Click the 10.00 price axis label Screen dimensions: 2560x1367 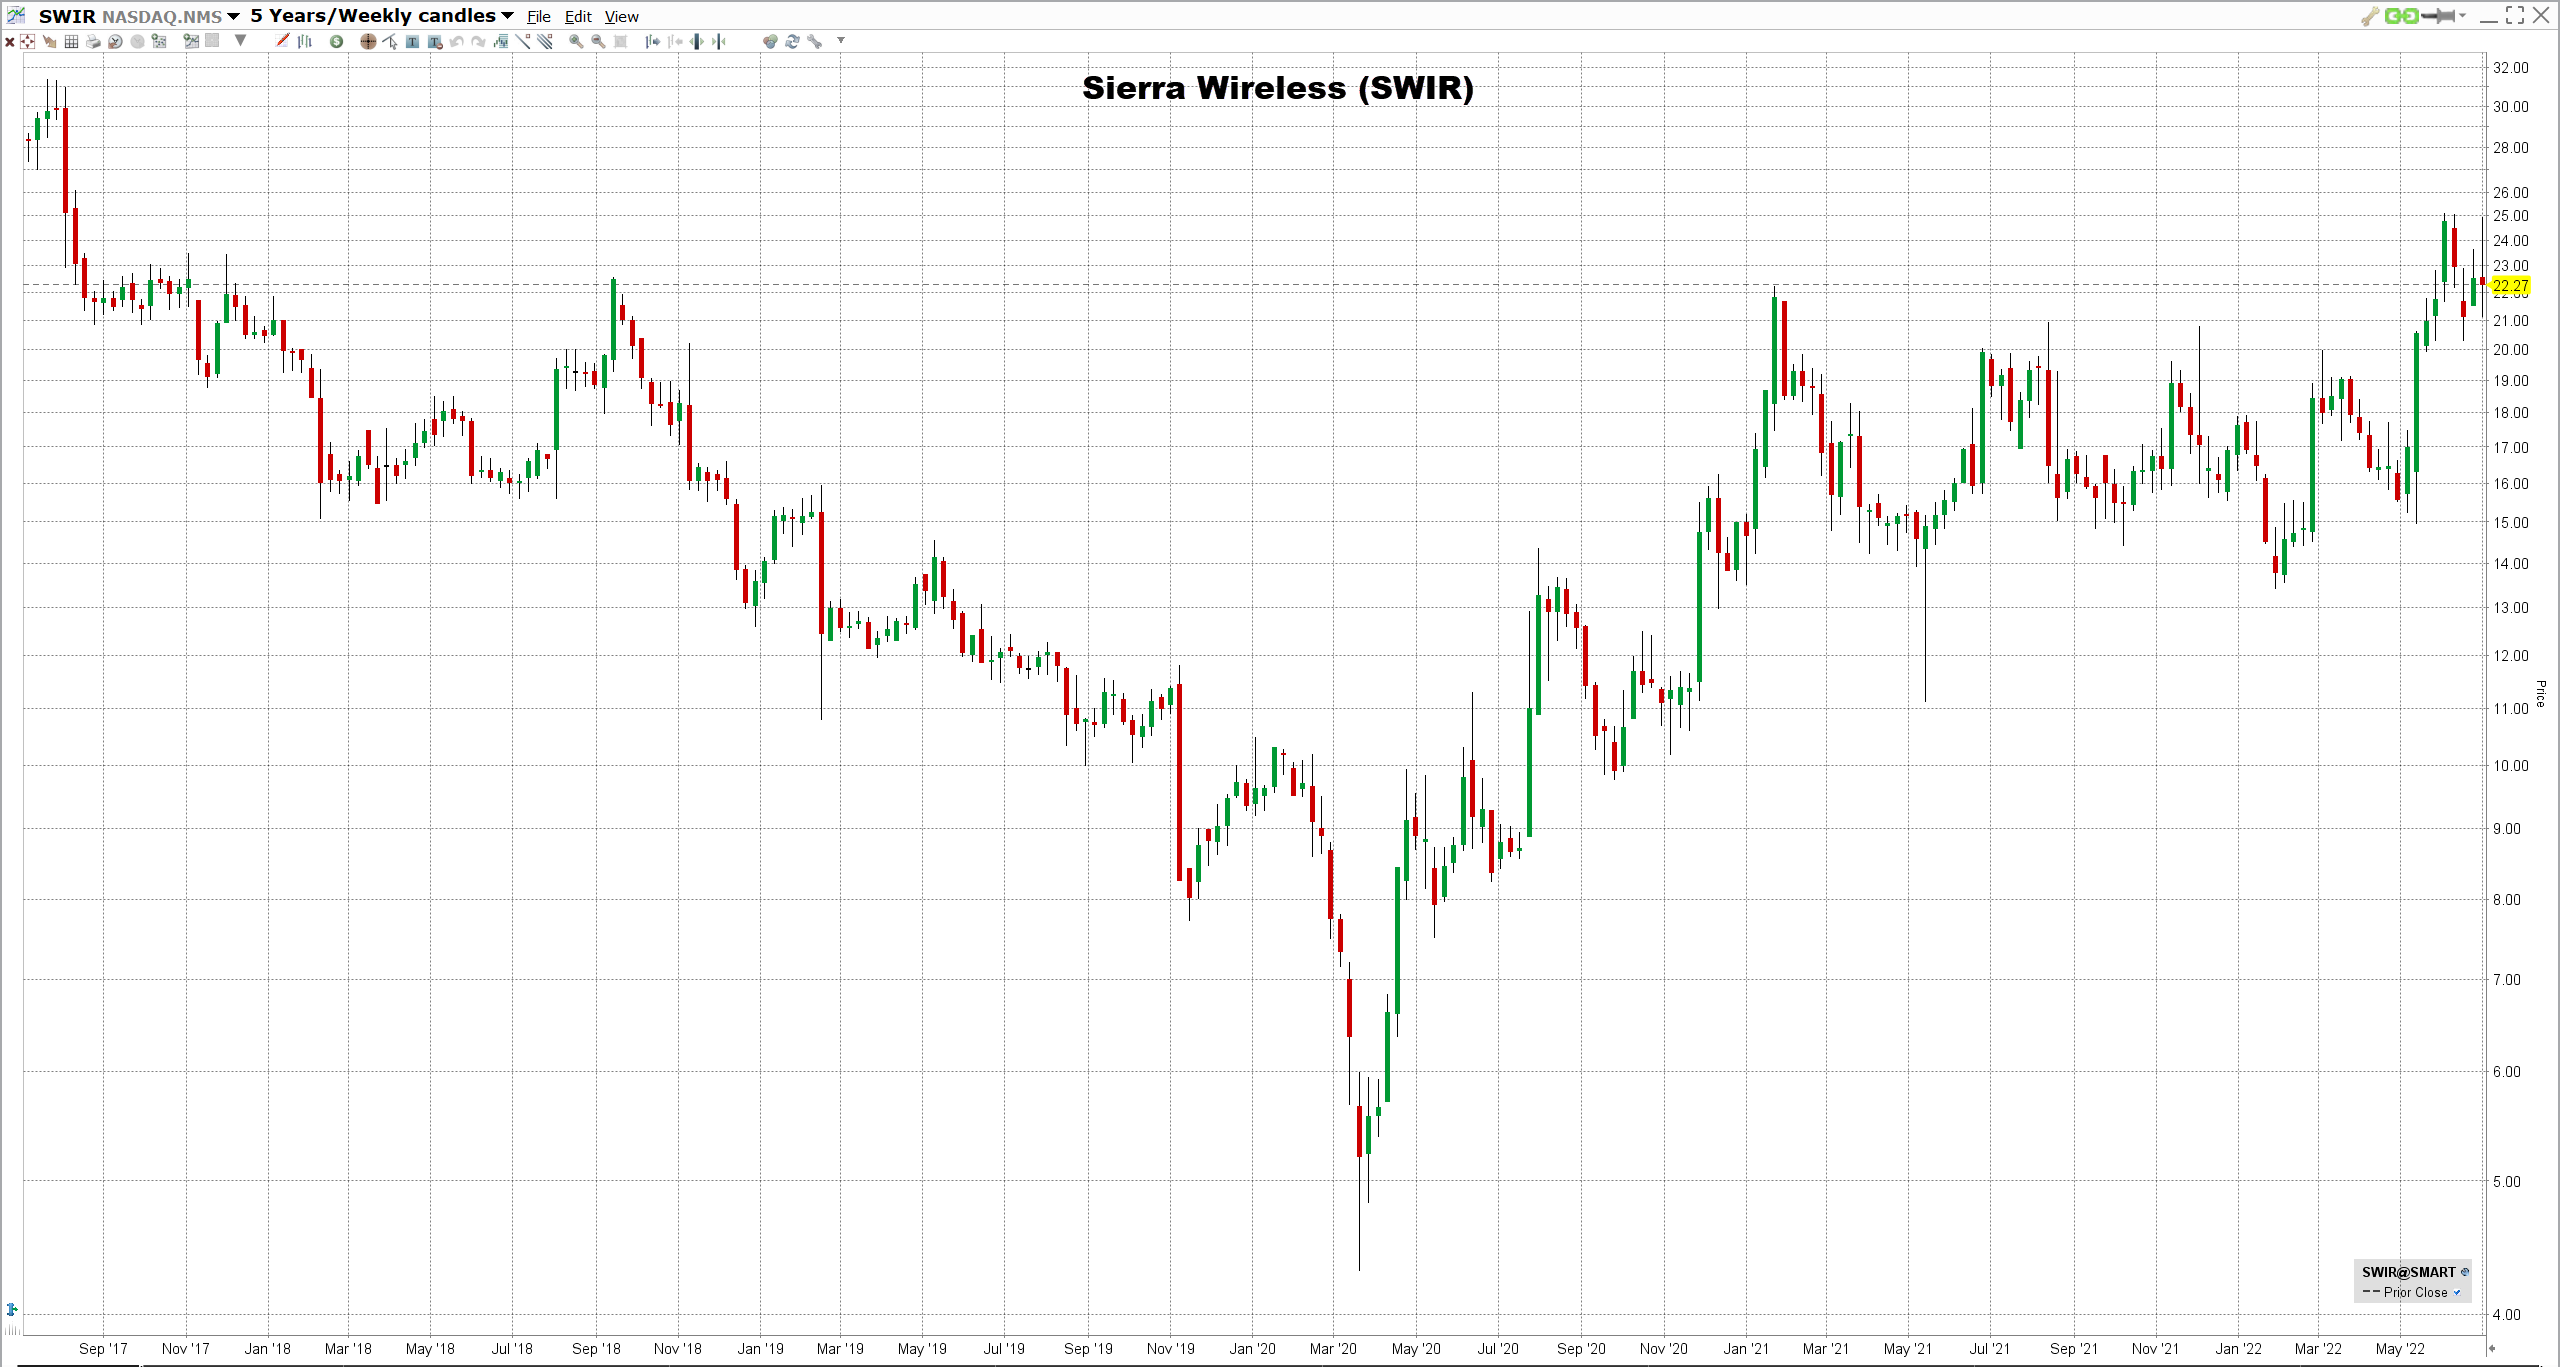[x=2510, y=766]
